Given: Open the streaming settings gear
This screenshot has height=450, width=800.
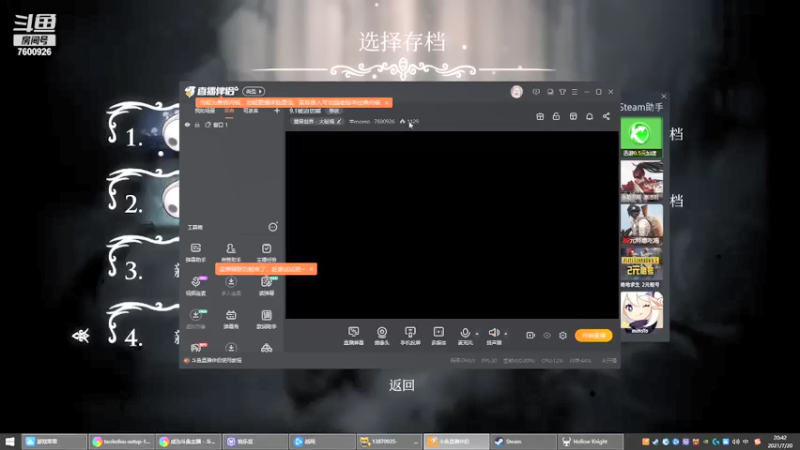Looking at the screenshot, I should [x=563, y=335].
